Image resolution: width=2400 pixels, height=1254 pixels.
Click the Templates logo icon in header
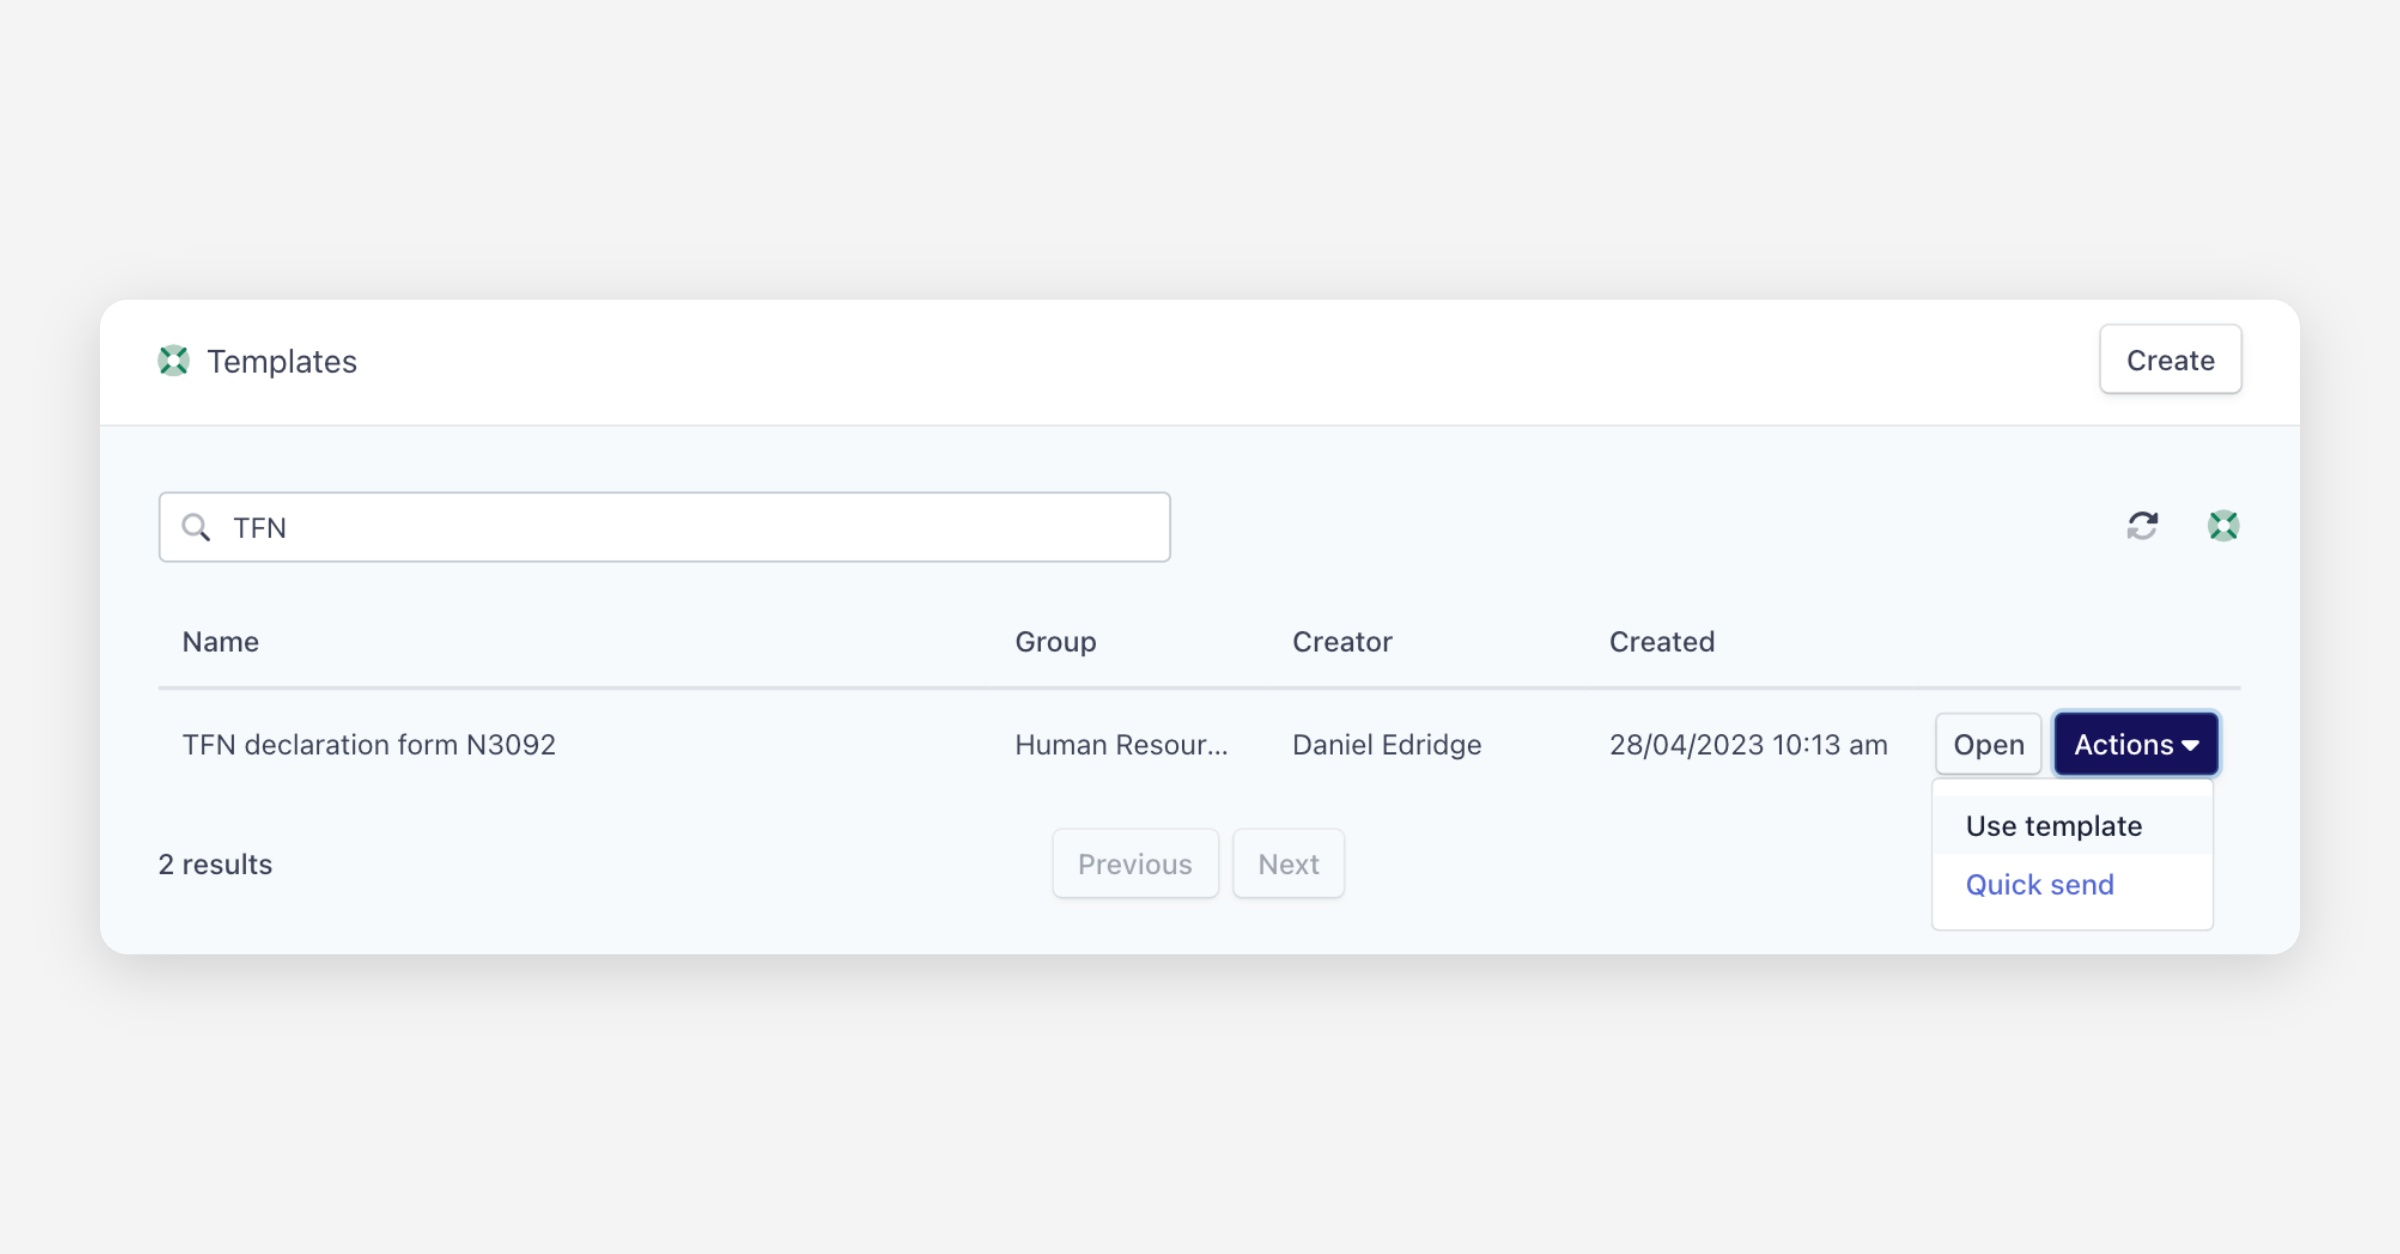tap(173, 361)
